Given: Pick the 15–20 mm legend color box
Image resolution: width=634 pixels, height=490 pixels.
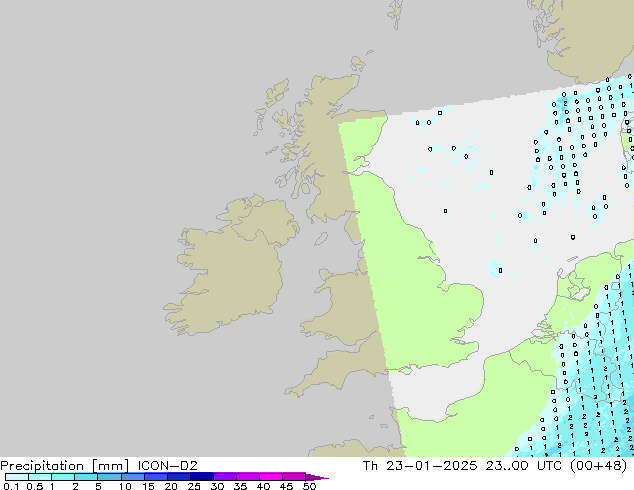Looking at the screenshot, I should tap(155, 477).
